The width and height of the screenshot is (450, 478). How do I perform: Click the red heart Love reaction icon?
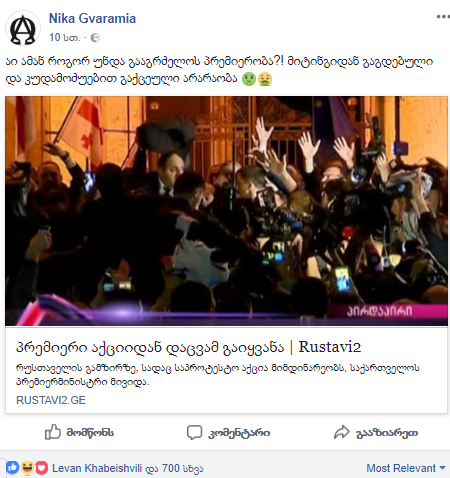coord(42,468)
